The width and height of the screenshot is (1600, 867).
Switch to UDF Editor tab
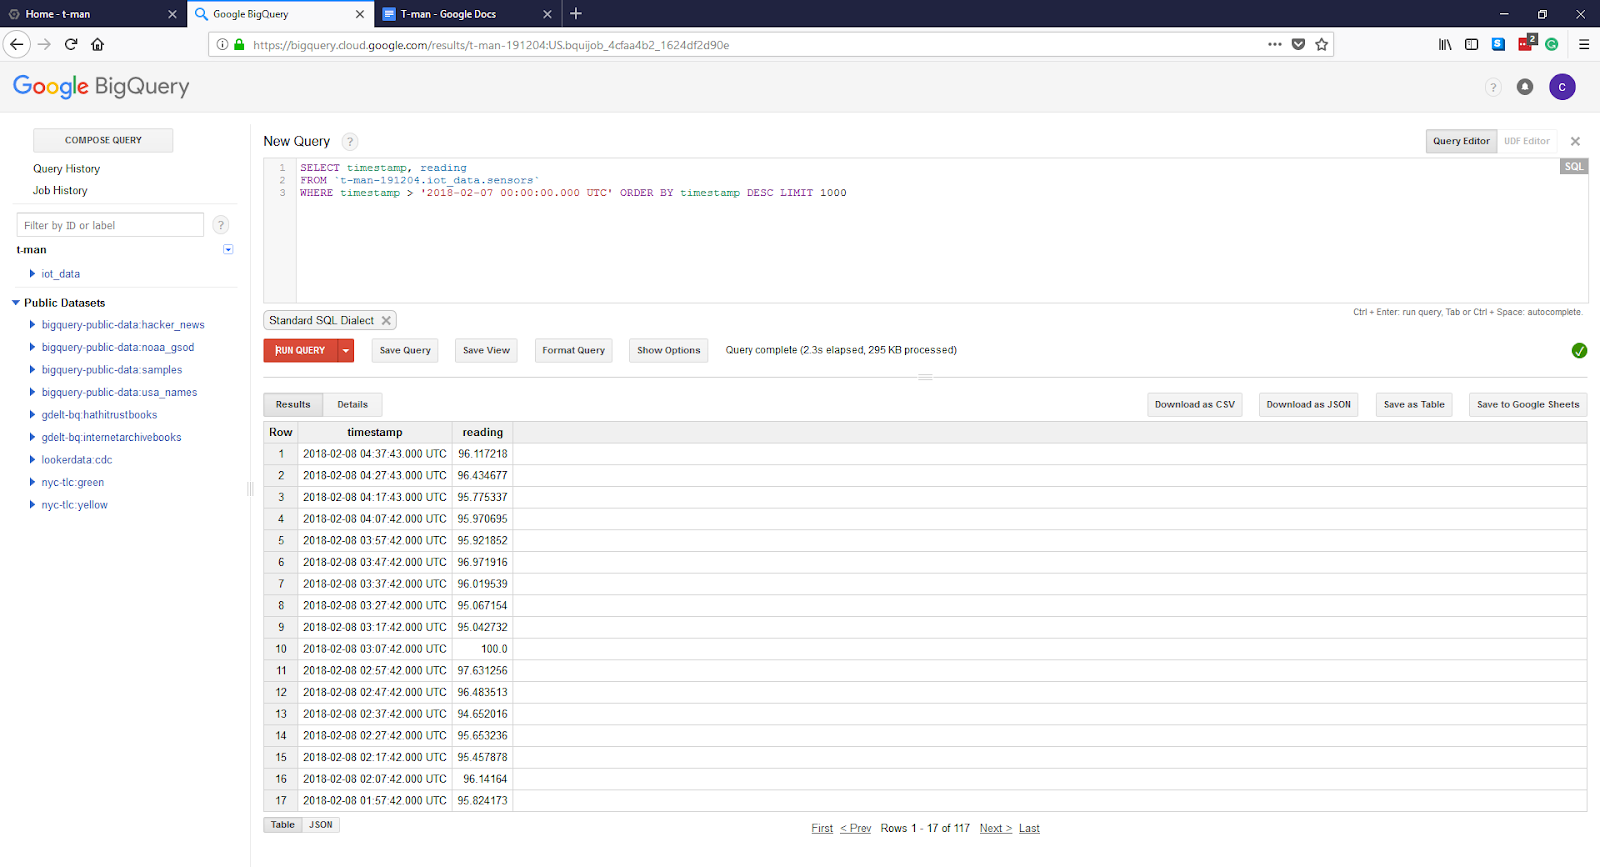tap(1527, 141)
